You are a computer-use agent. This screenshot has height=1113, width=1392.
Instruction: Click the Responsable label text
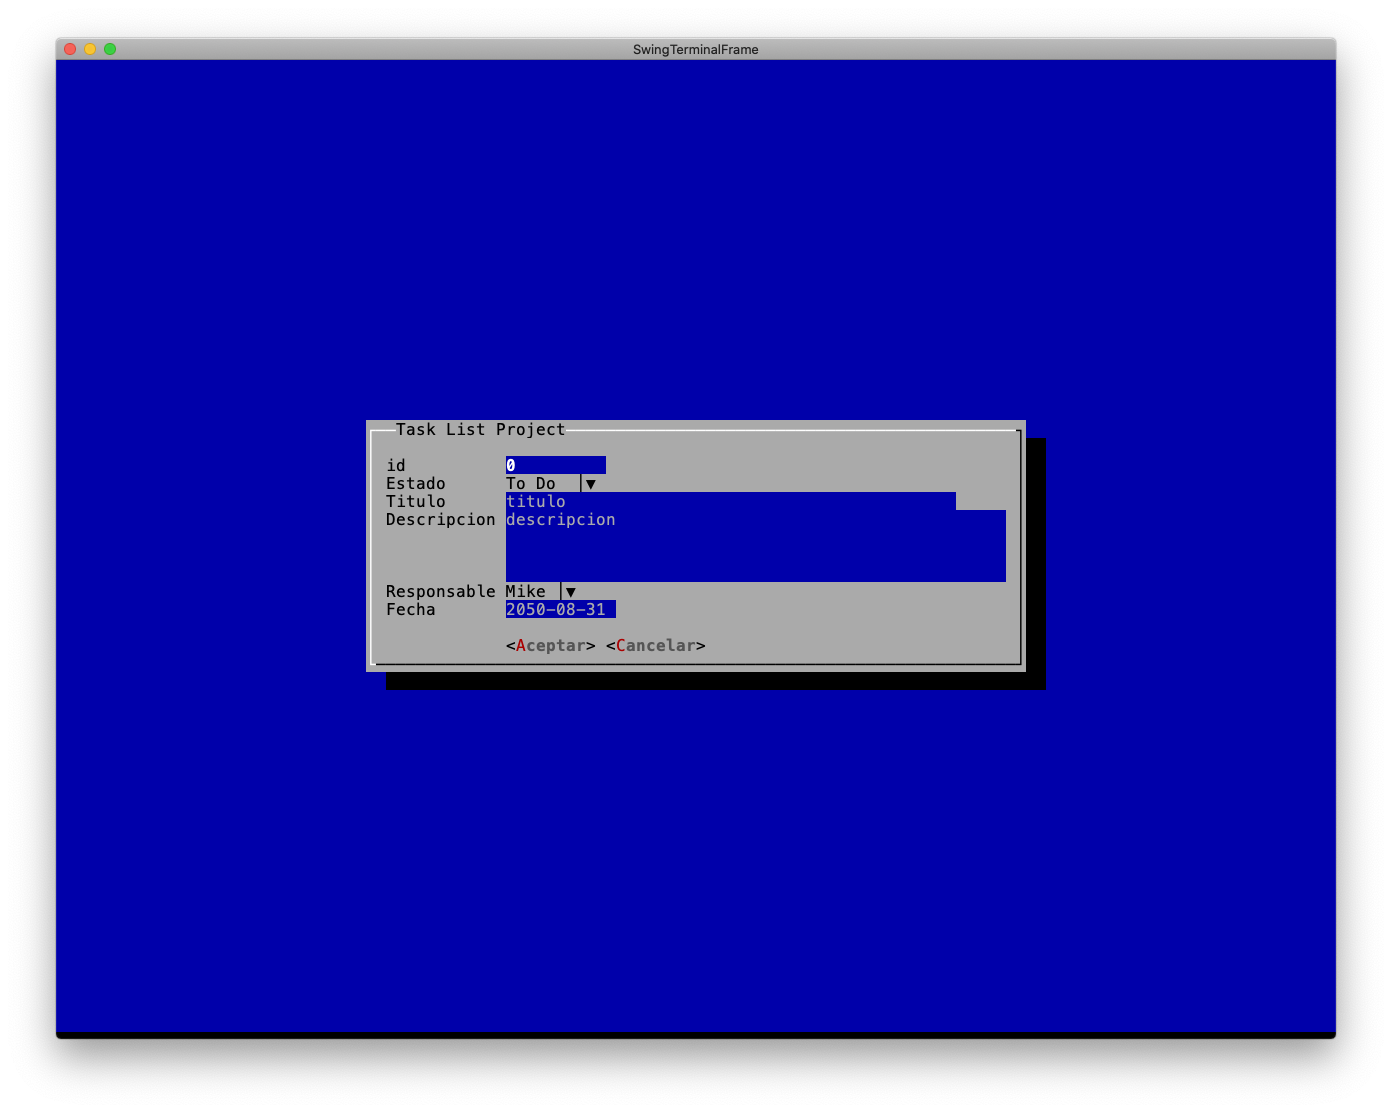coord(441,591)
